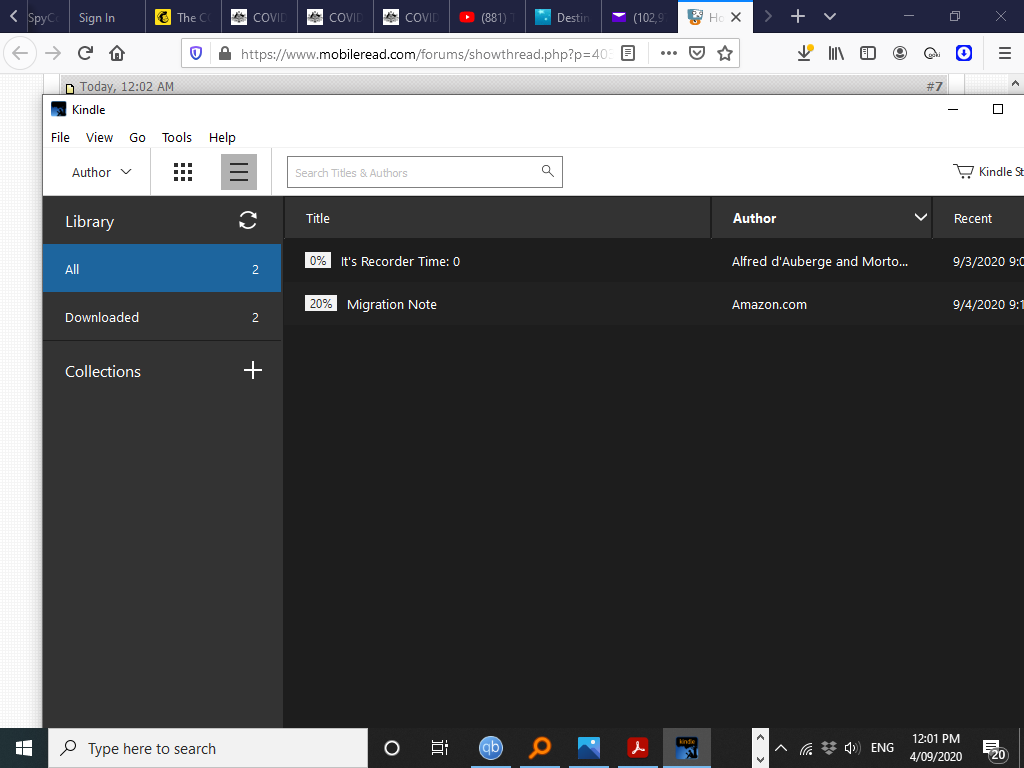Open Firefox tracking protection shield icon
The height and width of the screenshot is (768, 1024).
(x=196, y=54)
